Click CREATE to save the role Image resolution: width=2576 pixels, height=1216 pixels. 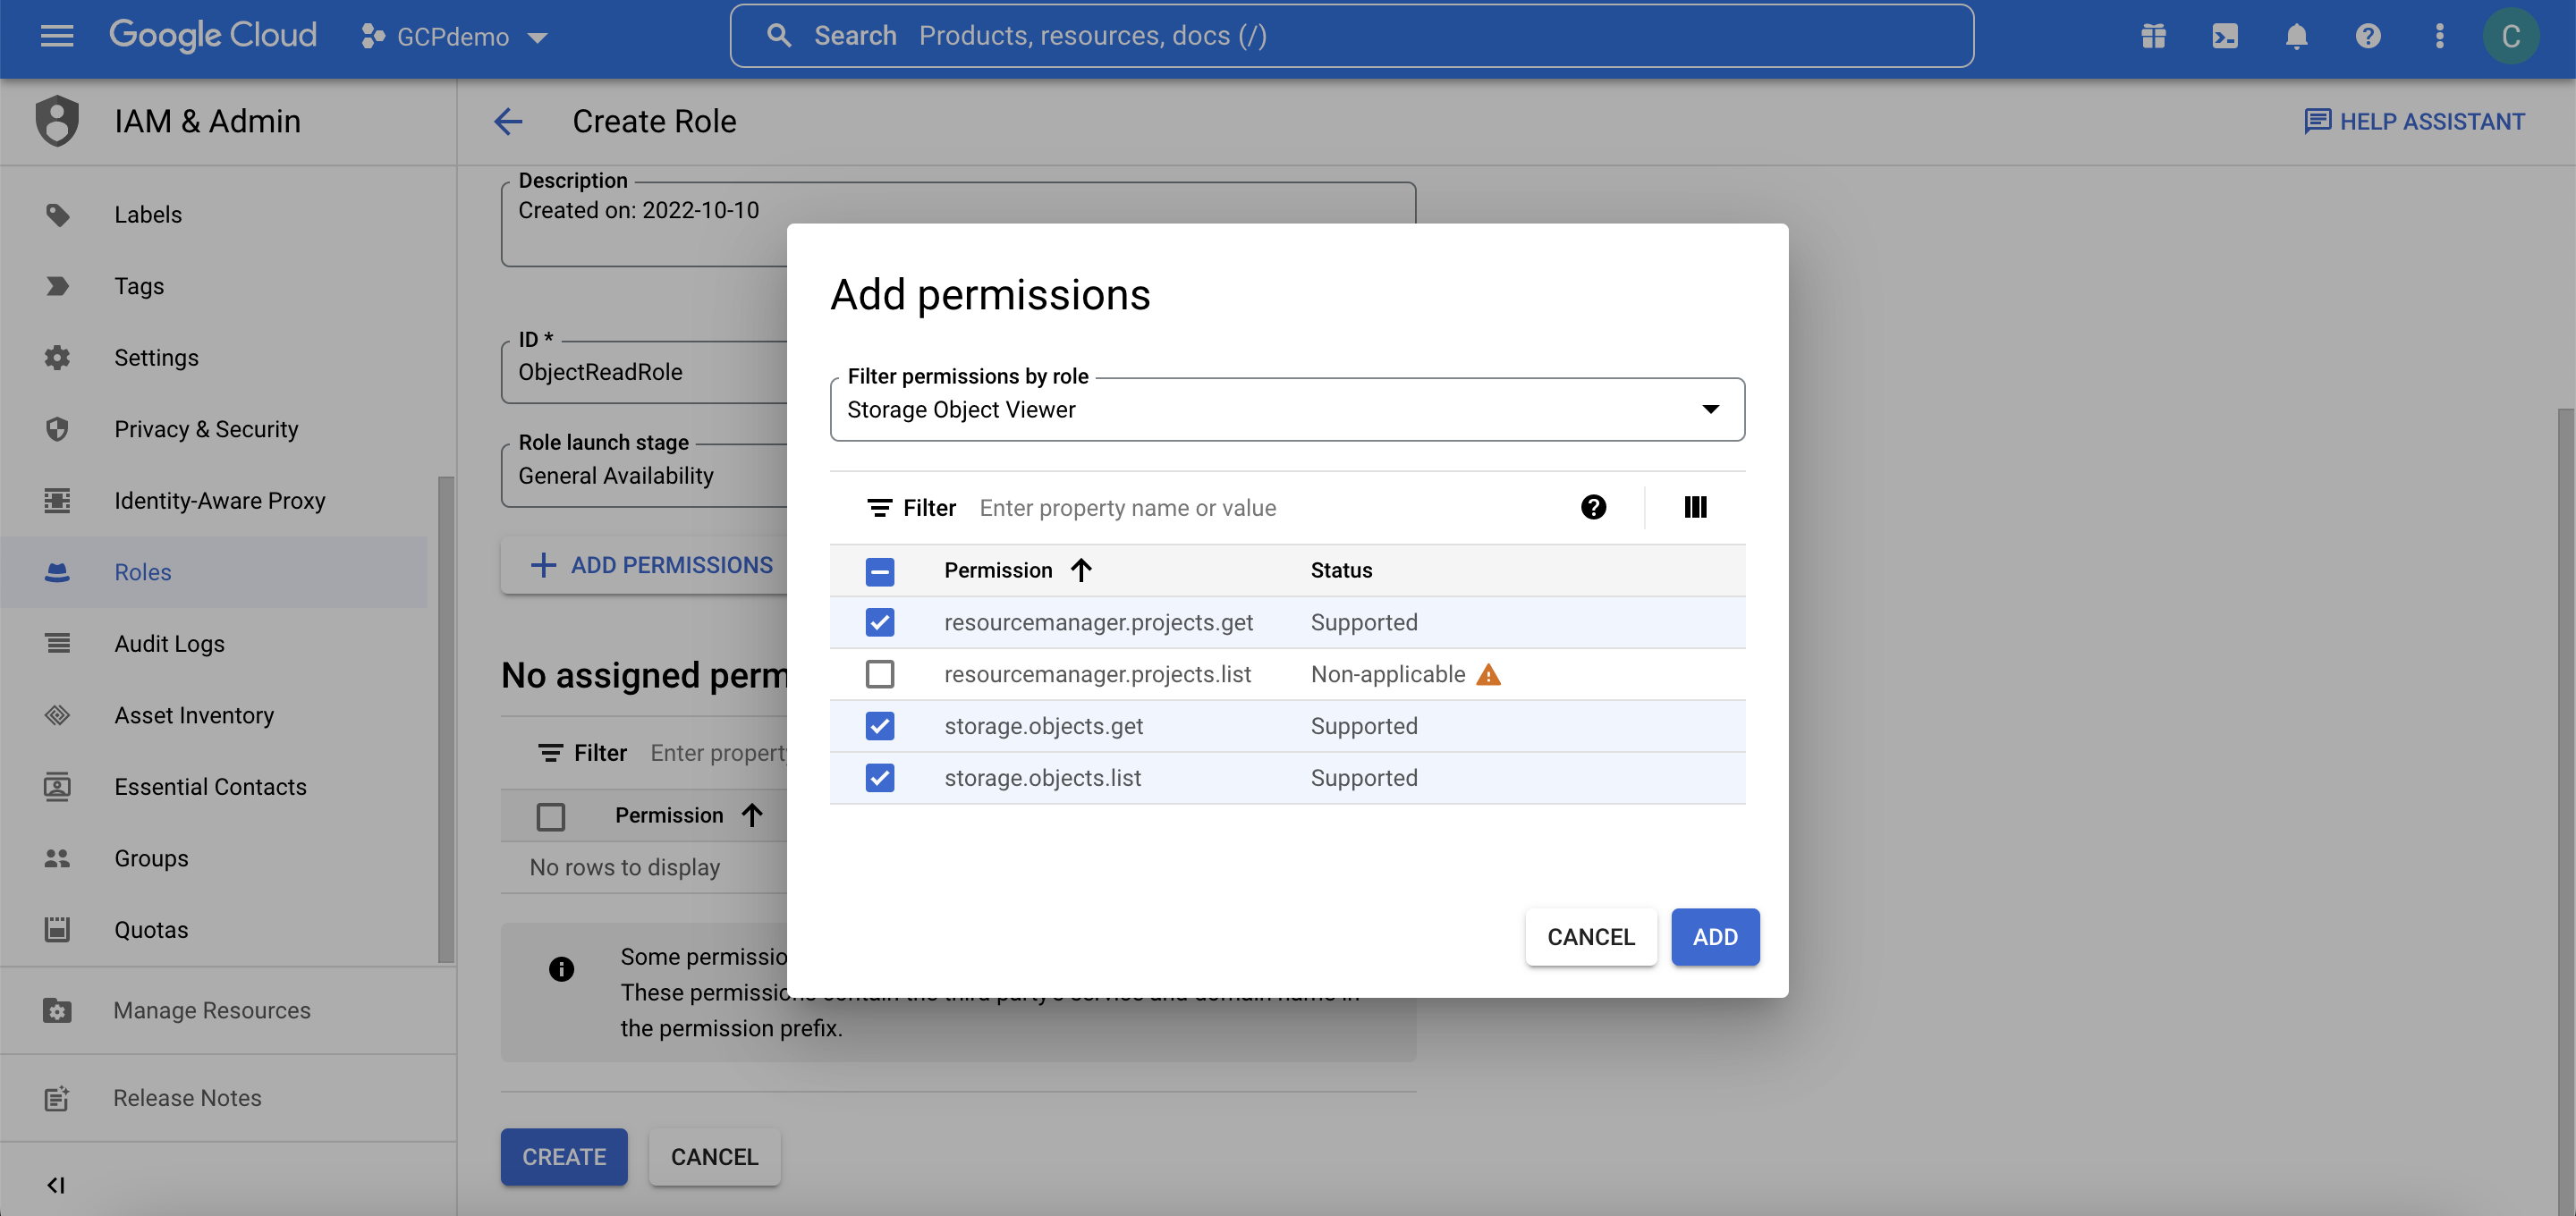pos(563,1157)
